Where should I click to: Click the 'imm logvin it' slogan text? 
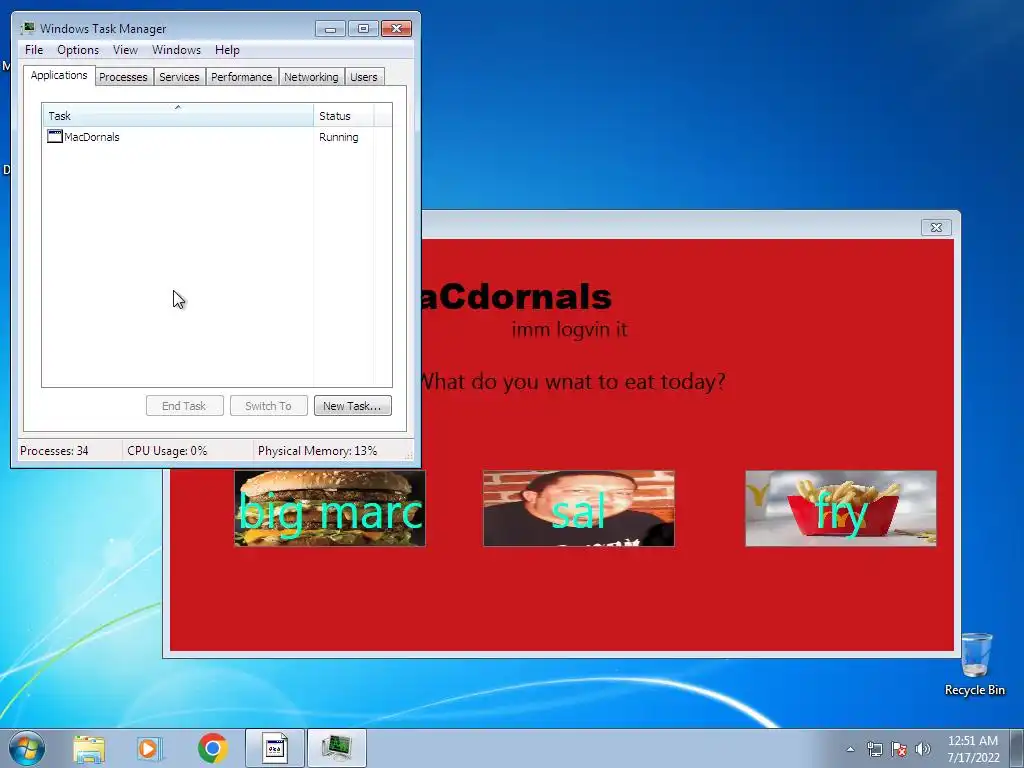pos(569,329)
